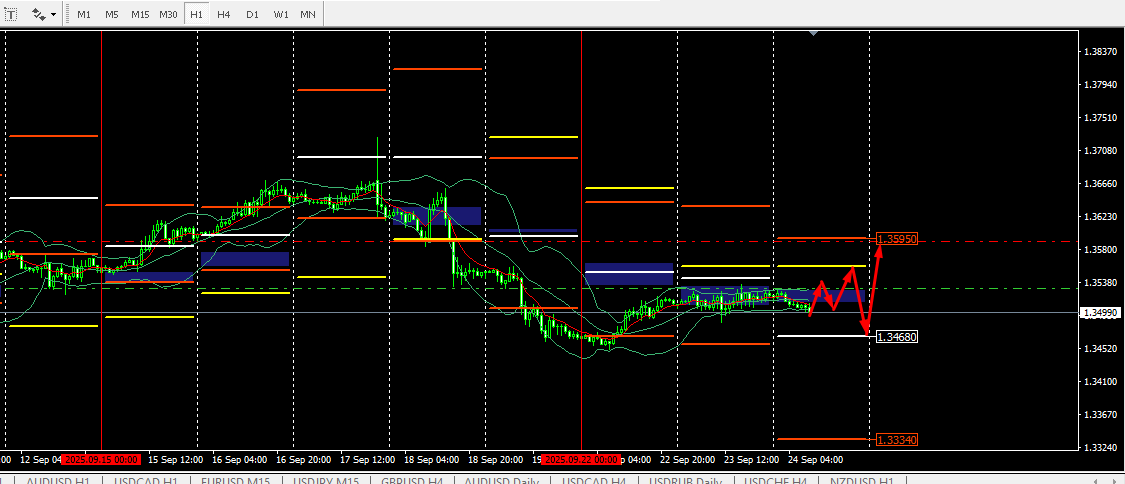Screen dimensions: 1125x484
Task: Open the arrows tool dropdown arrow
Action: tap(53, 14)
